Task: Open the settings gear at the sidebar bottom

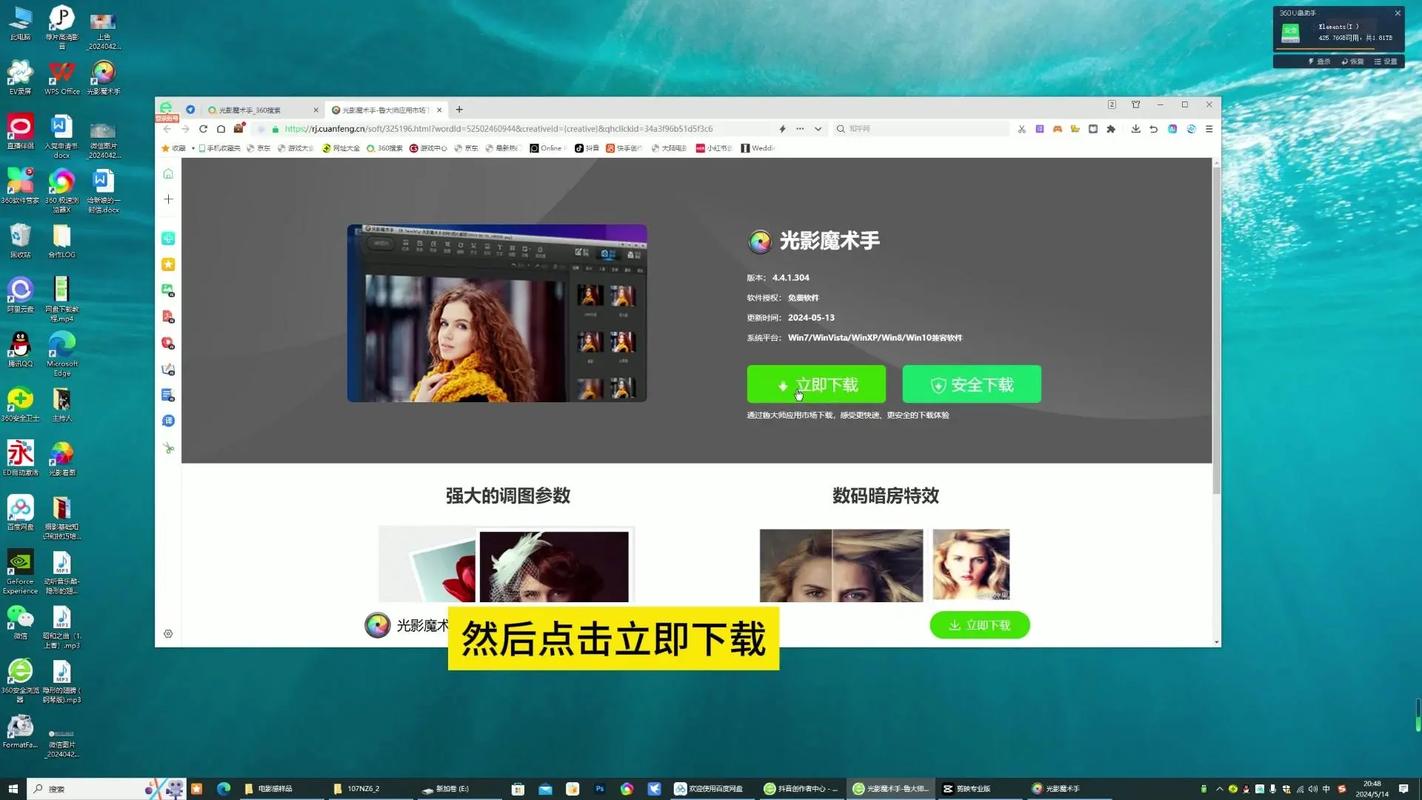Action: (x=168, y=633)
